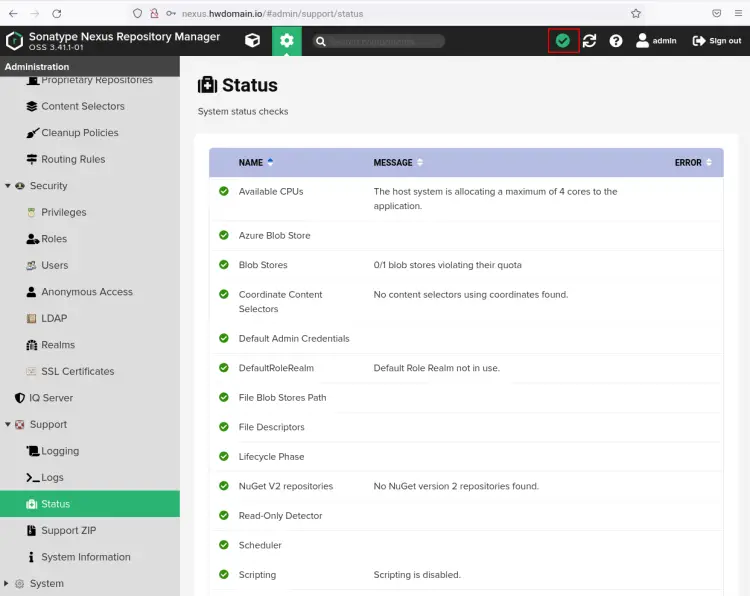Collapse the Support tree section
Screen dimensions: 750x596
click(8, 424)
